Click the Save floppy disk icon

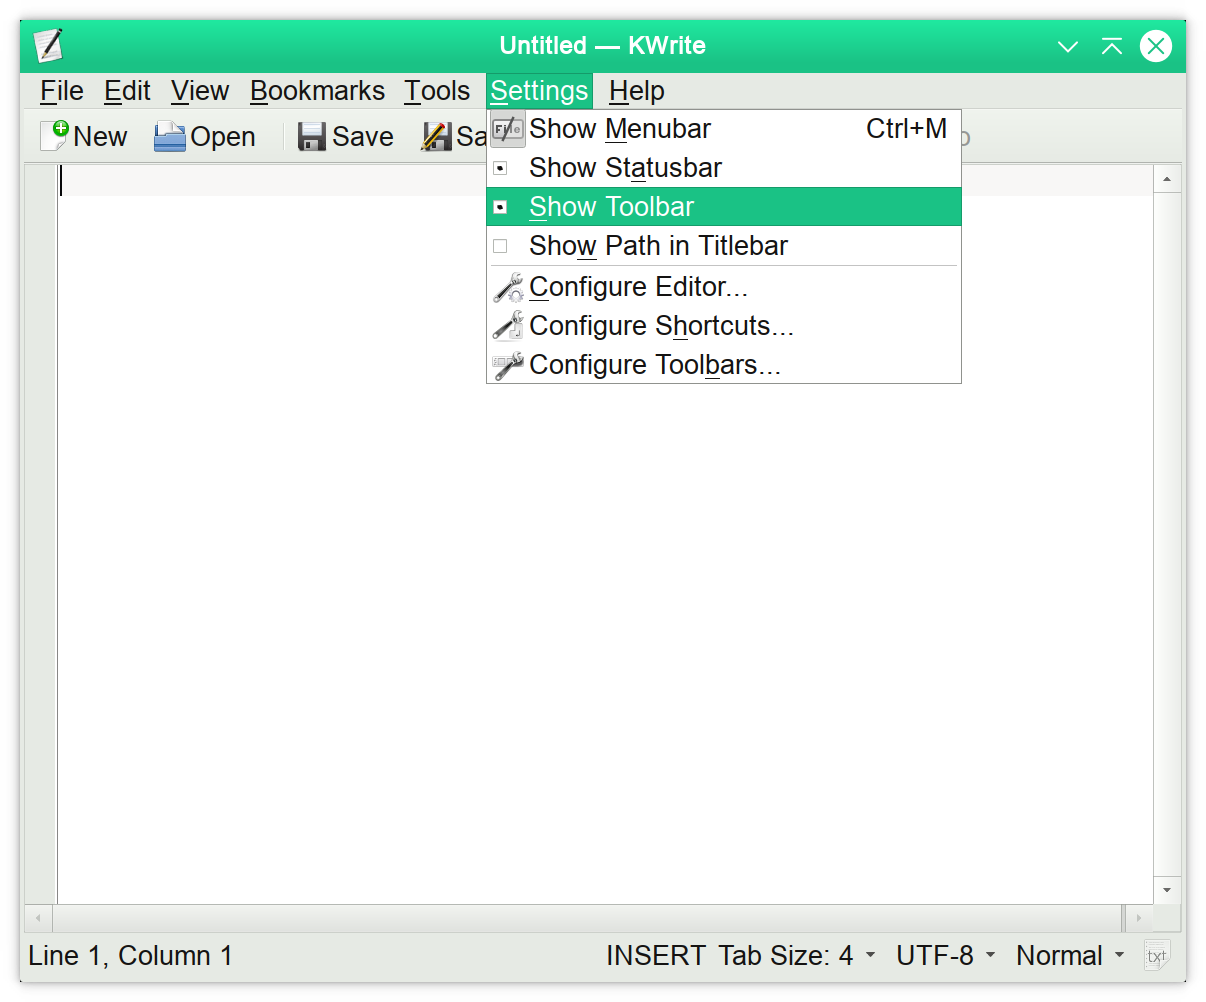[x=312, y=136]
